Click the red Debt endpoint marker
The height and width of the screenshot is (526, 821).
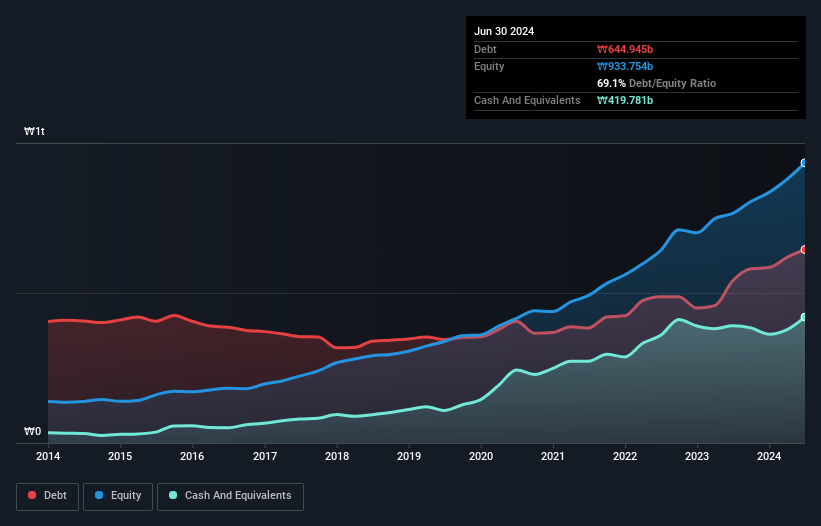click(804, 250)
